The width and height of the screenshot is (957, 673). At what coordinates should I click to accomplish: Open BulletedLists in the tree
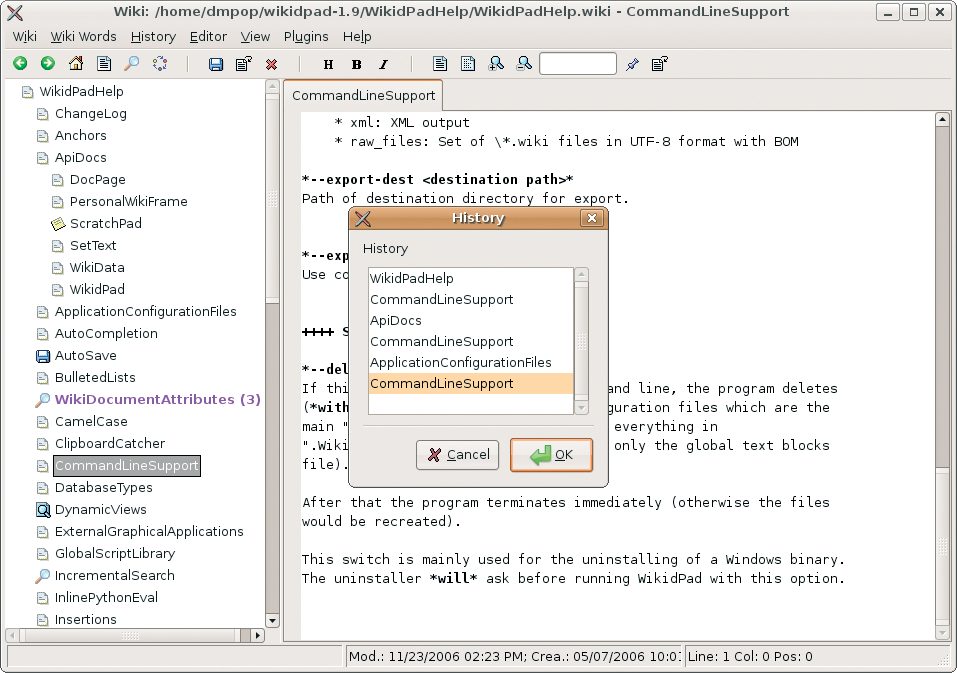coord(95,378)
